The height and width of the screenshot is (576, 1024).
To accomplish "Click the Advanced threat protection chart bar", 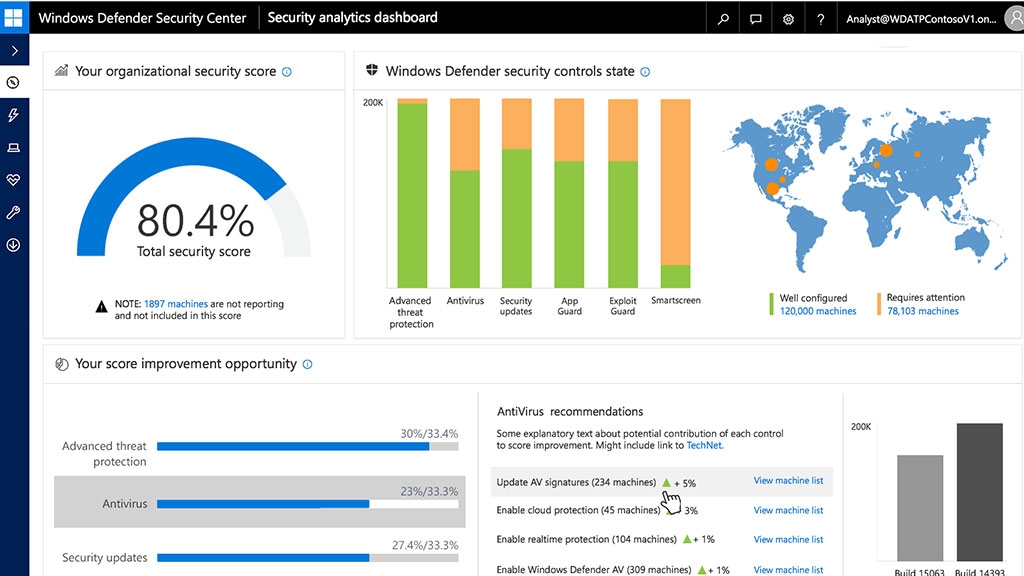I will click(412, 193).
